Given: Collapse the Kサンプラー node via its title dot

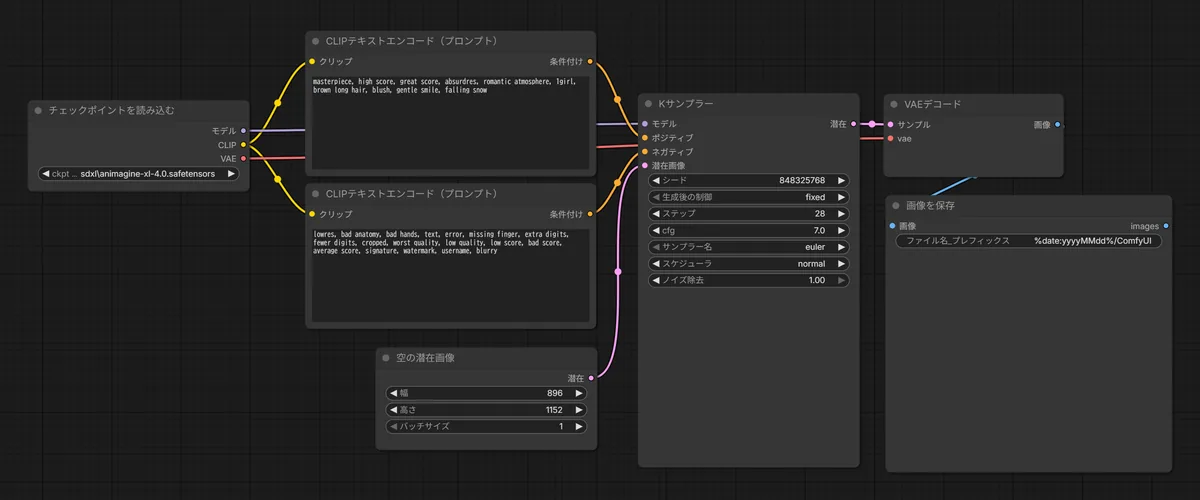Looking at the screenshot, I should (x=648, y=104).
